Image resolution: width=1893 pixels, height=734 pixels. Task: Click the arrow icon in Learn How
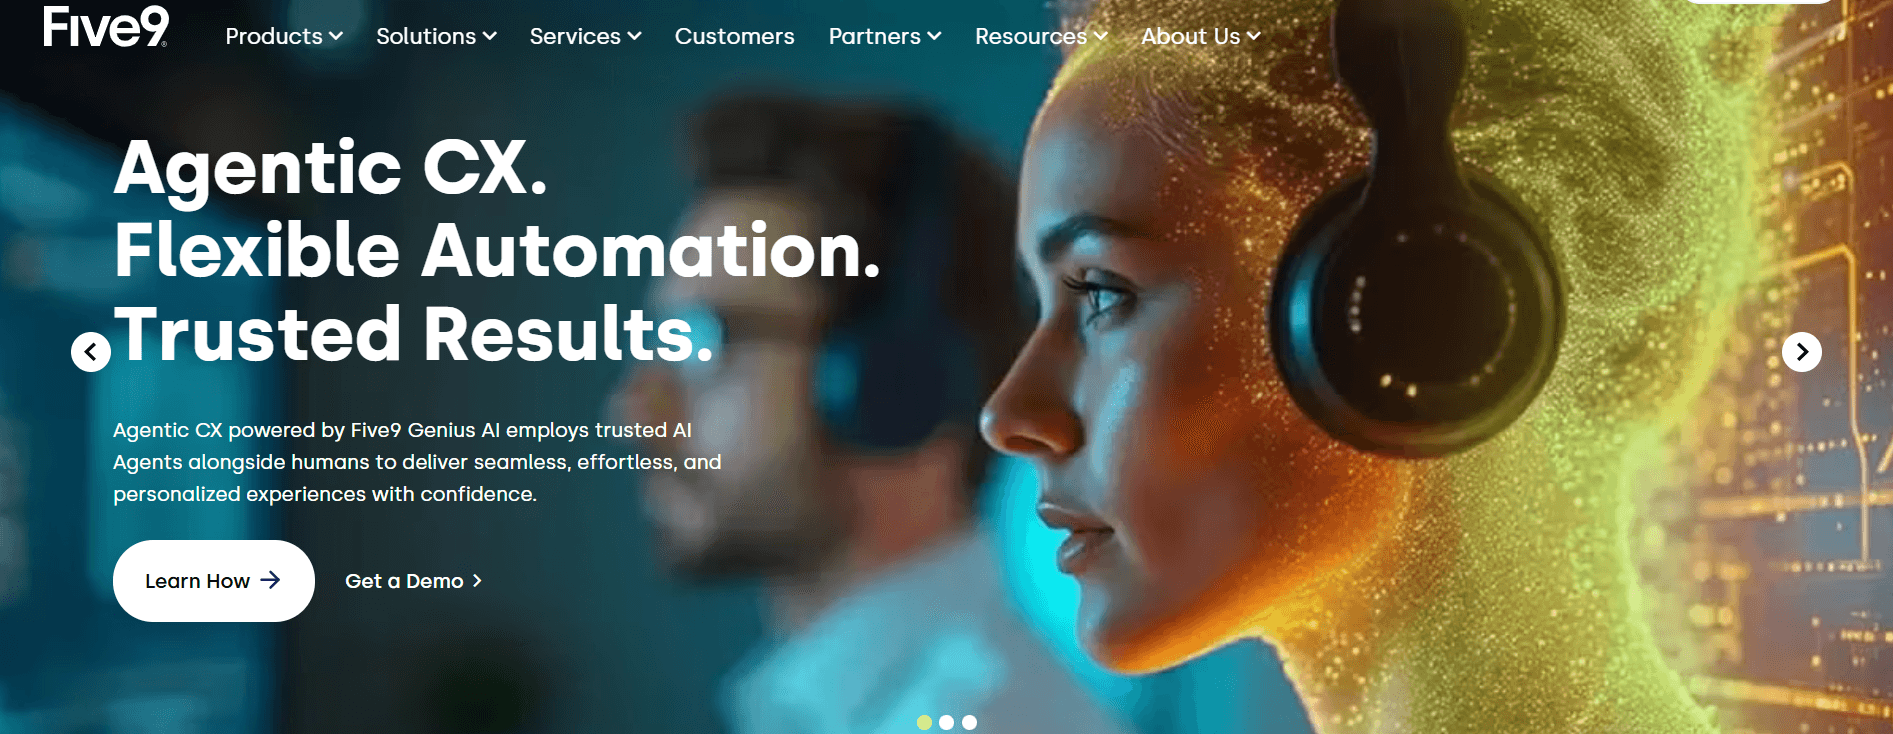pos(270,580)
